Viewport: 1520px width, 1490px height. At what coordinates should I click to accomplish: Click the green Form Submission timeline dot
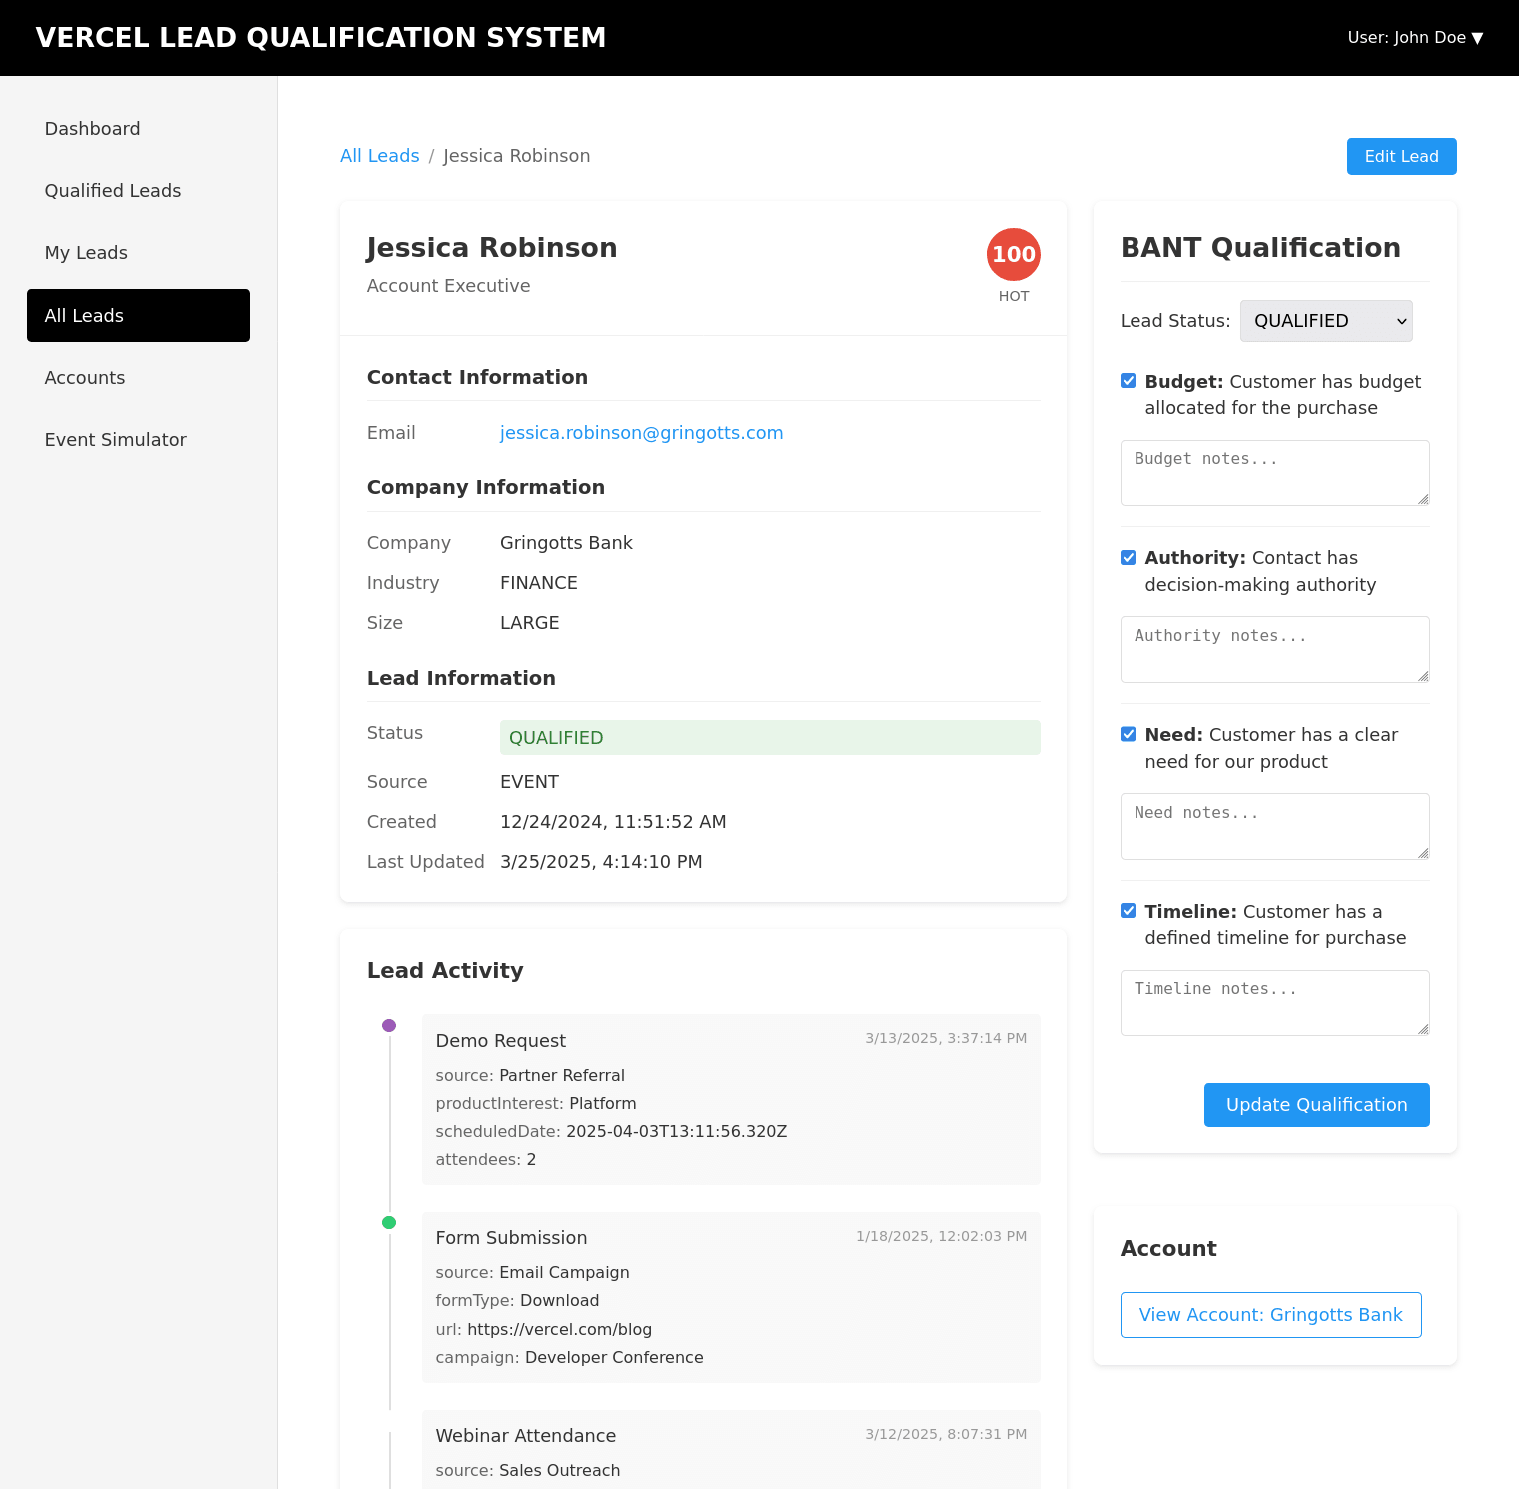tap(389, 1223)
